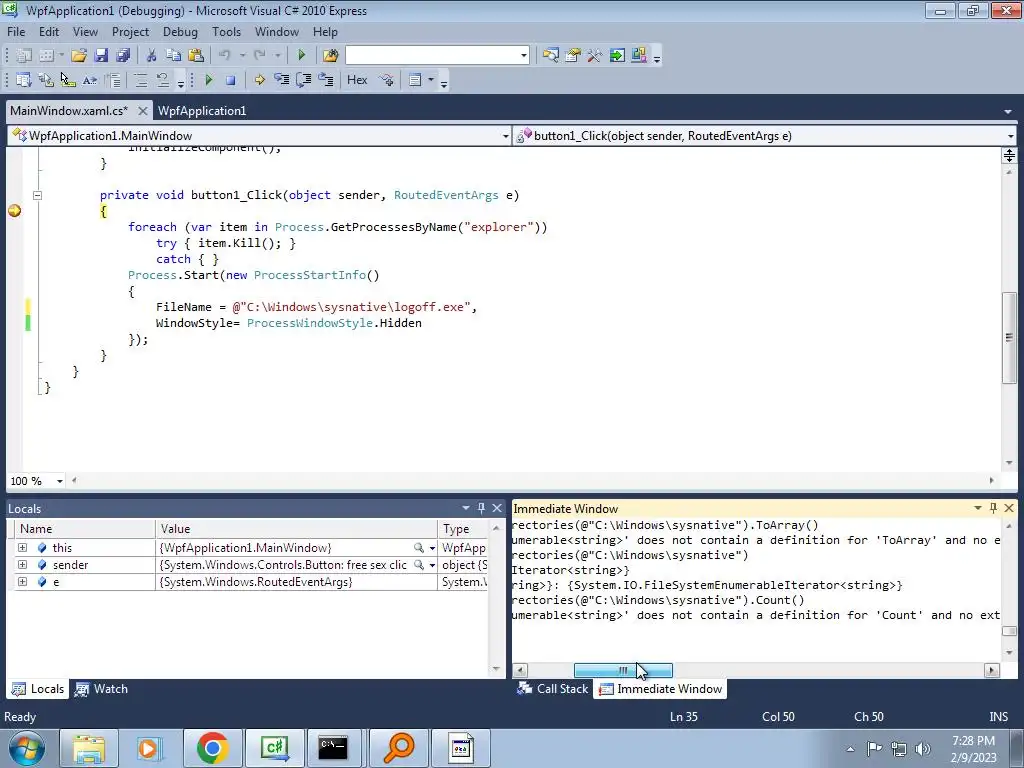Open the Windows Start orb
The height and width of the screenshot is (768, 1024).
27,748
